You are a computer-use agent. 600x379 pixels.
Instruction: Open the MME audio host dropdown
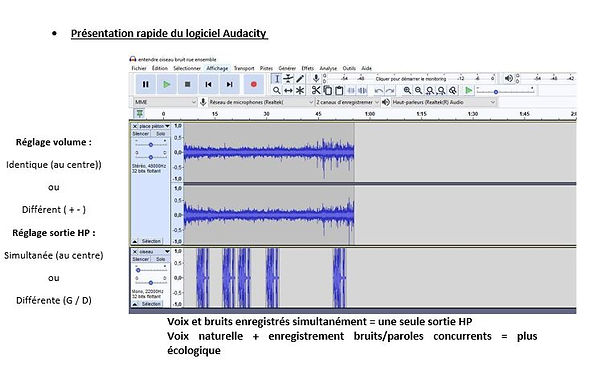(165, 102)
